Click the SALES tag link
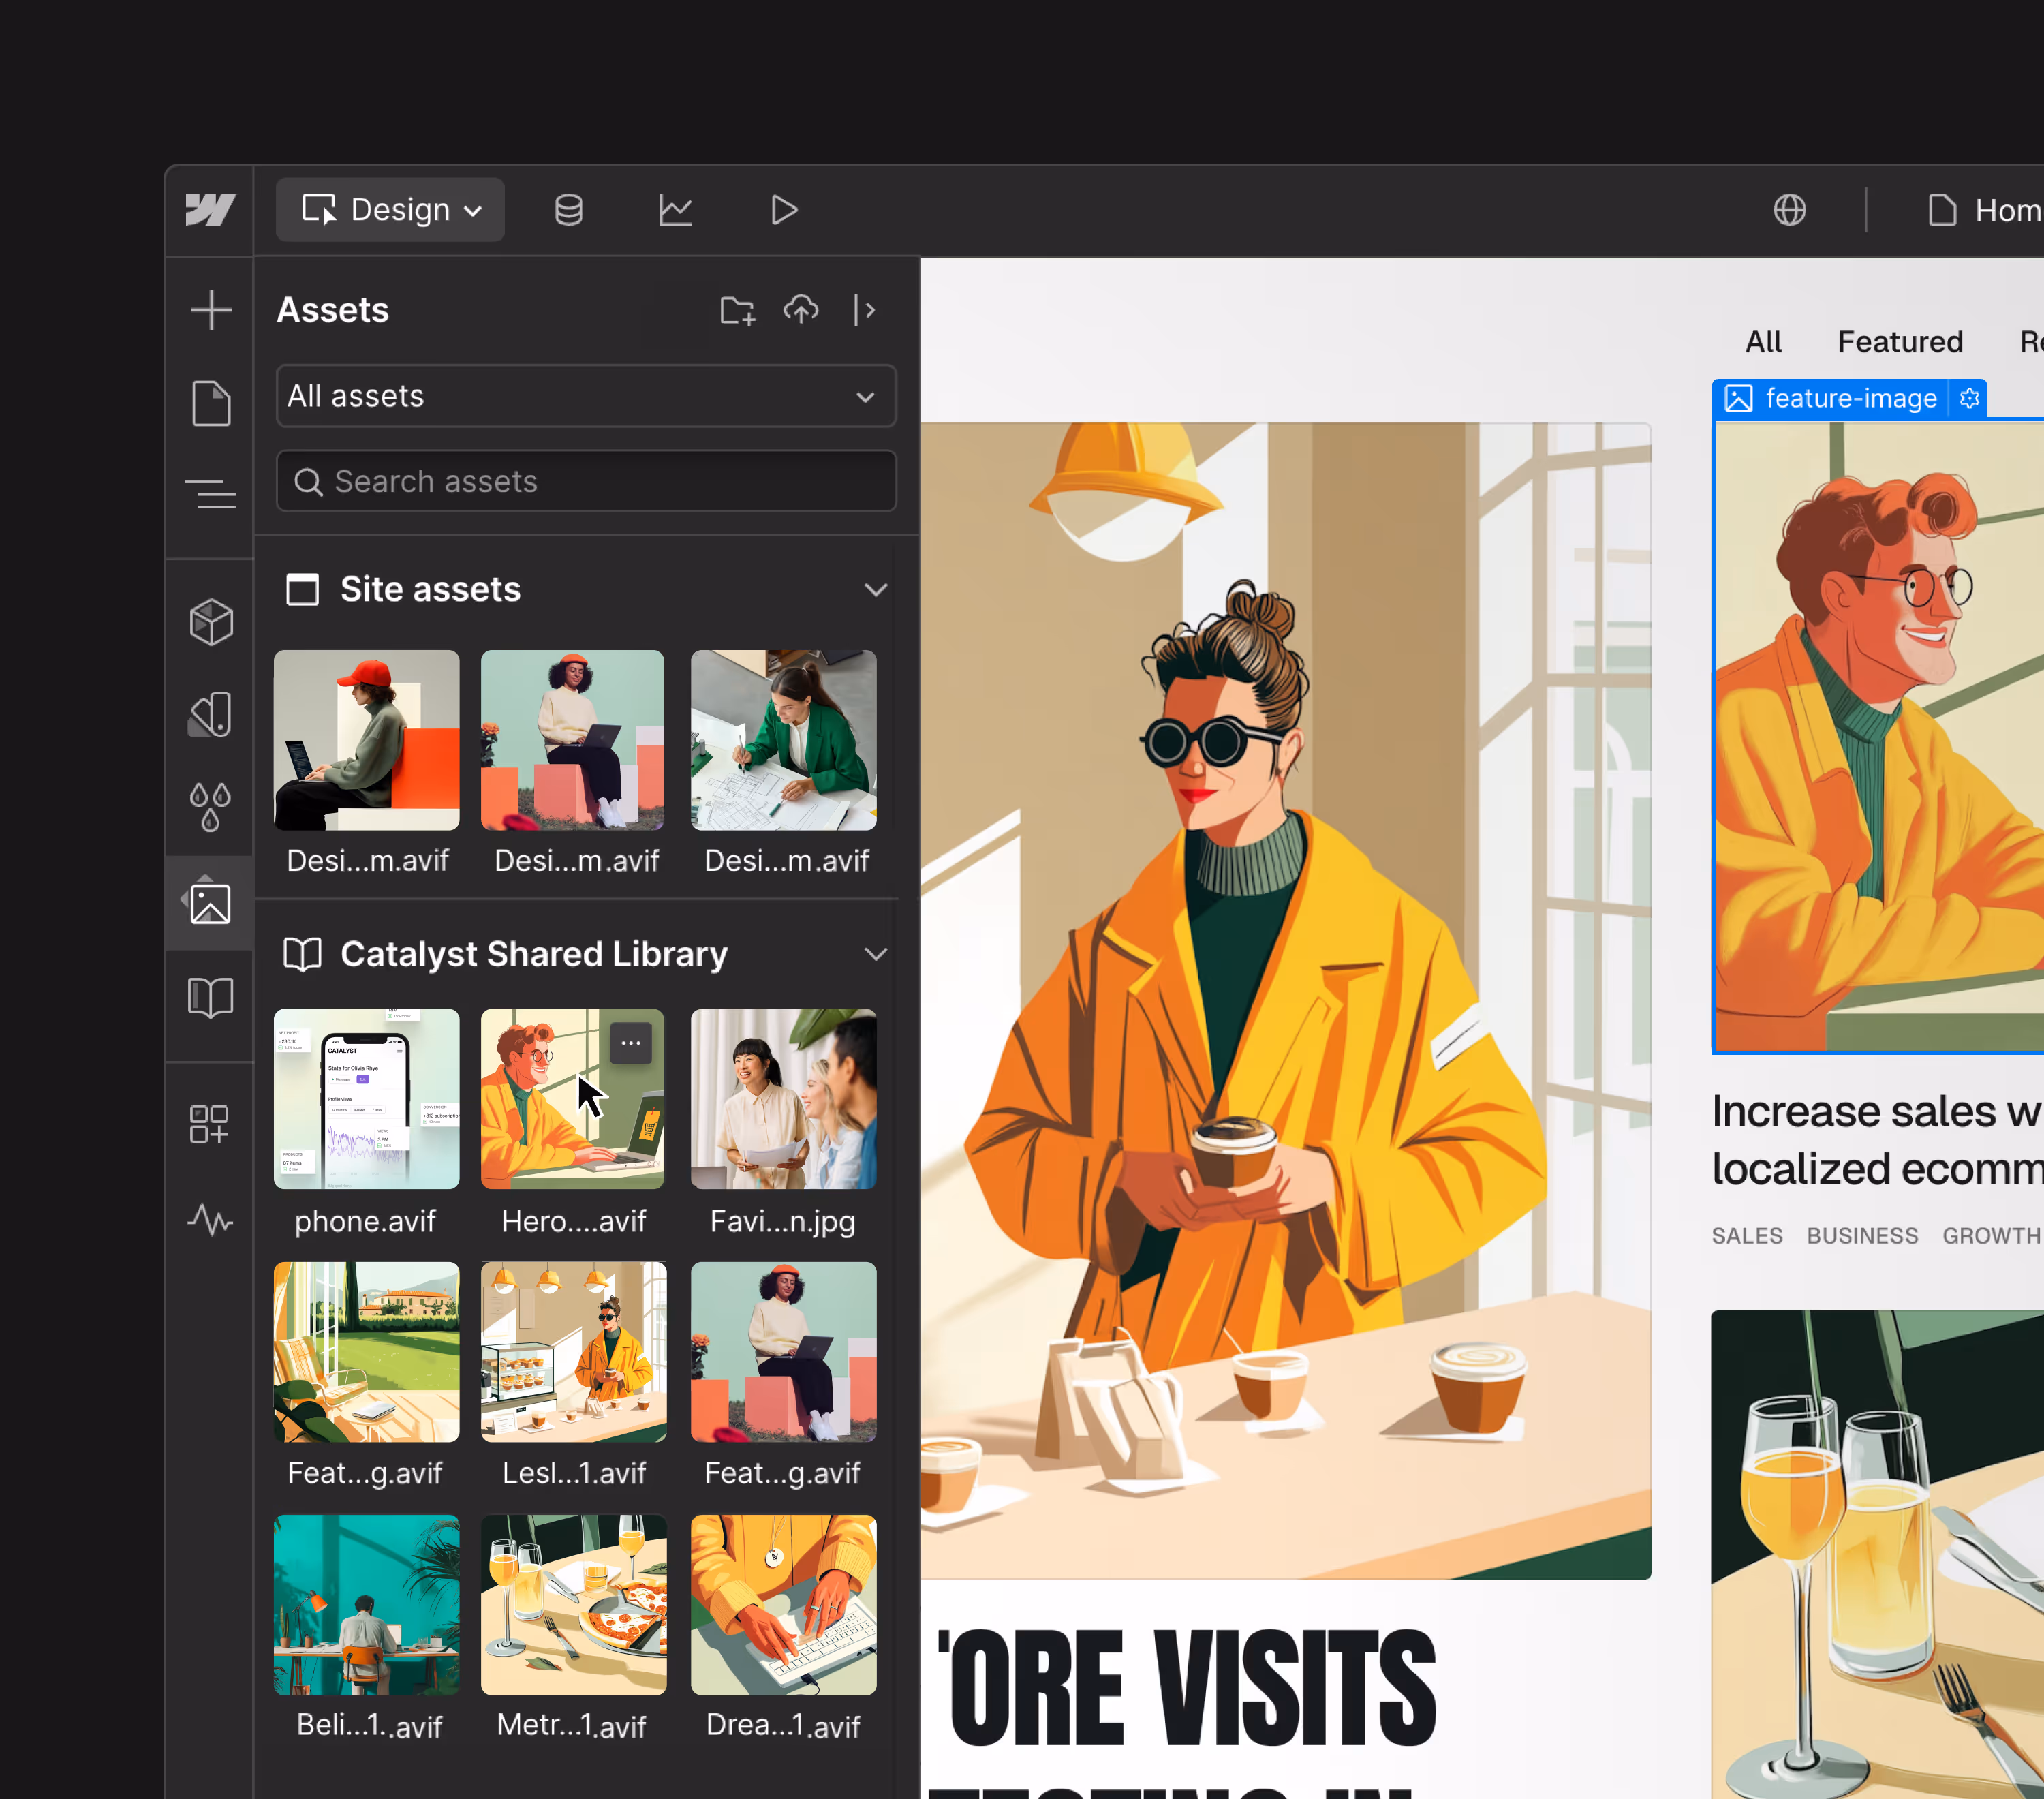Screen dimensions: 2044x1799 [1747, 1236]
